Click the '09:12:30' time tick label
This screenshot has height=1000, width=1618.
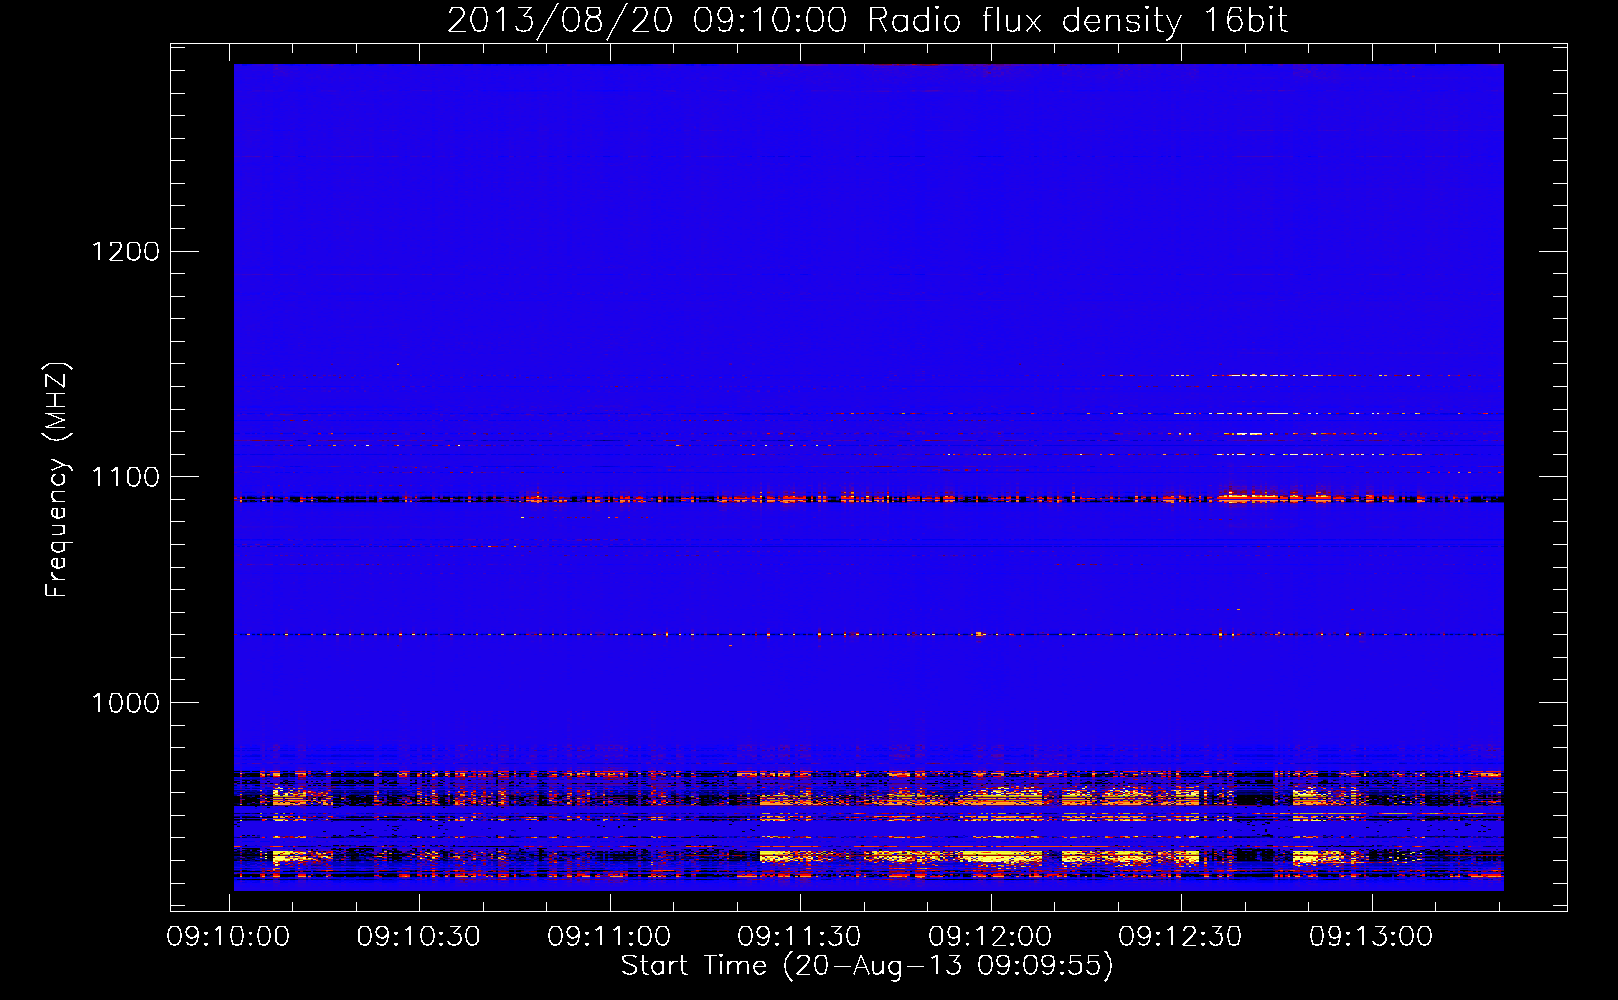point(1180,937)
